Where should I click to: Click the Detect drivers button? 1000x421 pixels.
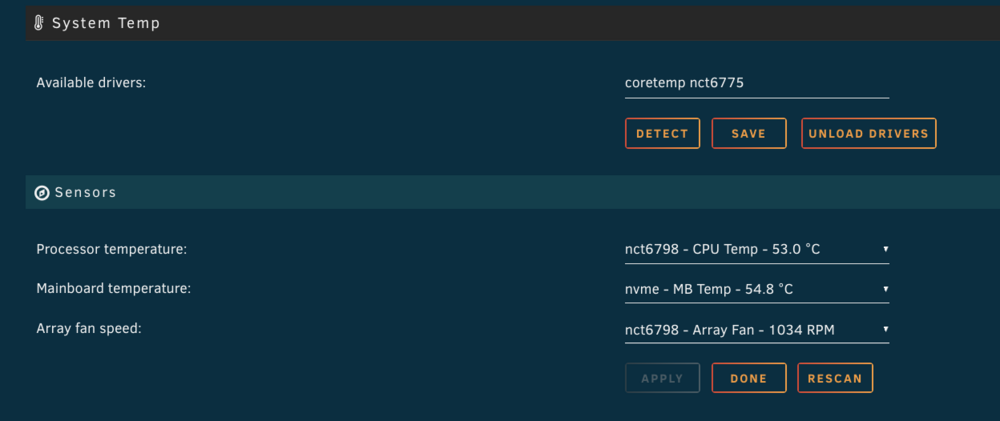tap(663, 133)
